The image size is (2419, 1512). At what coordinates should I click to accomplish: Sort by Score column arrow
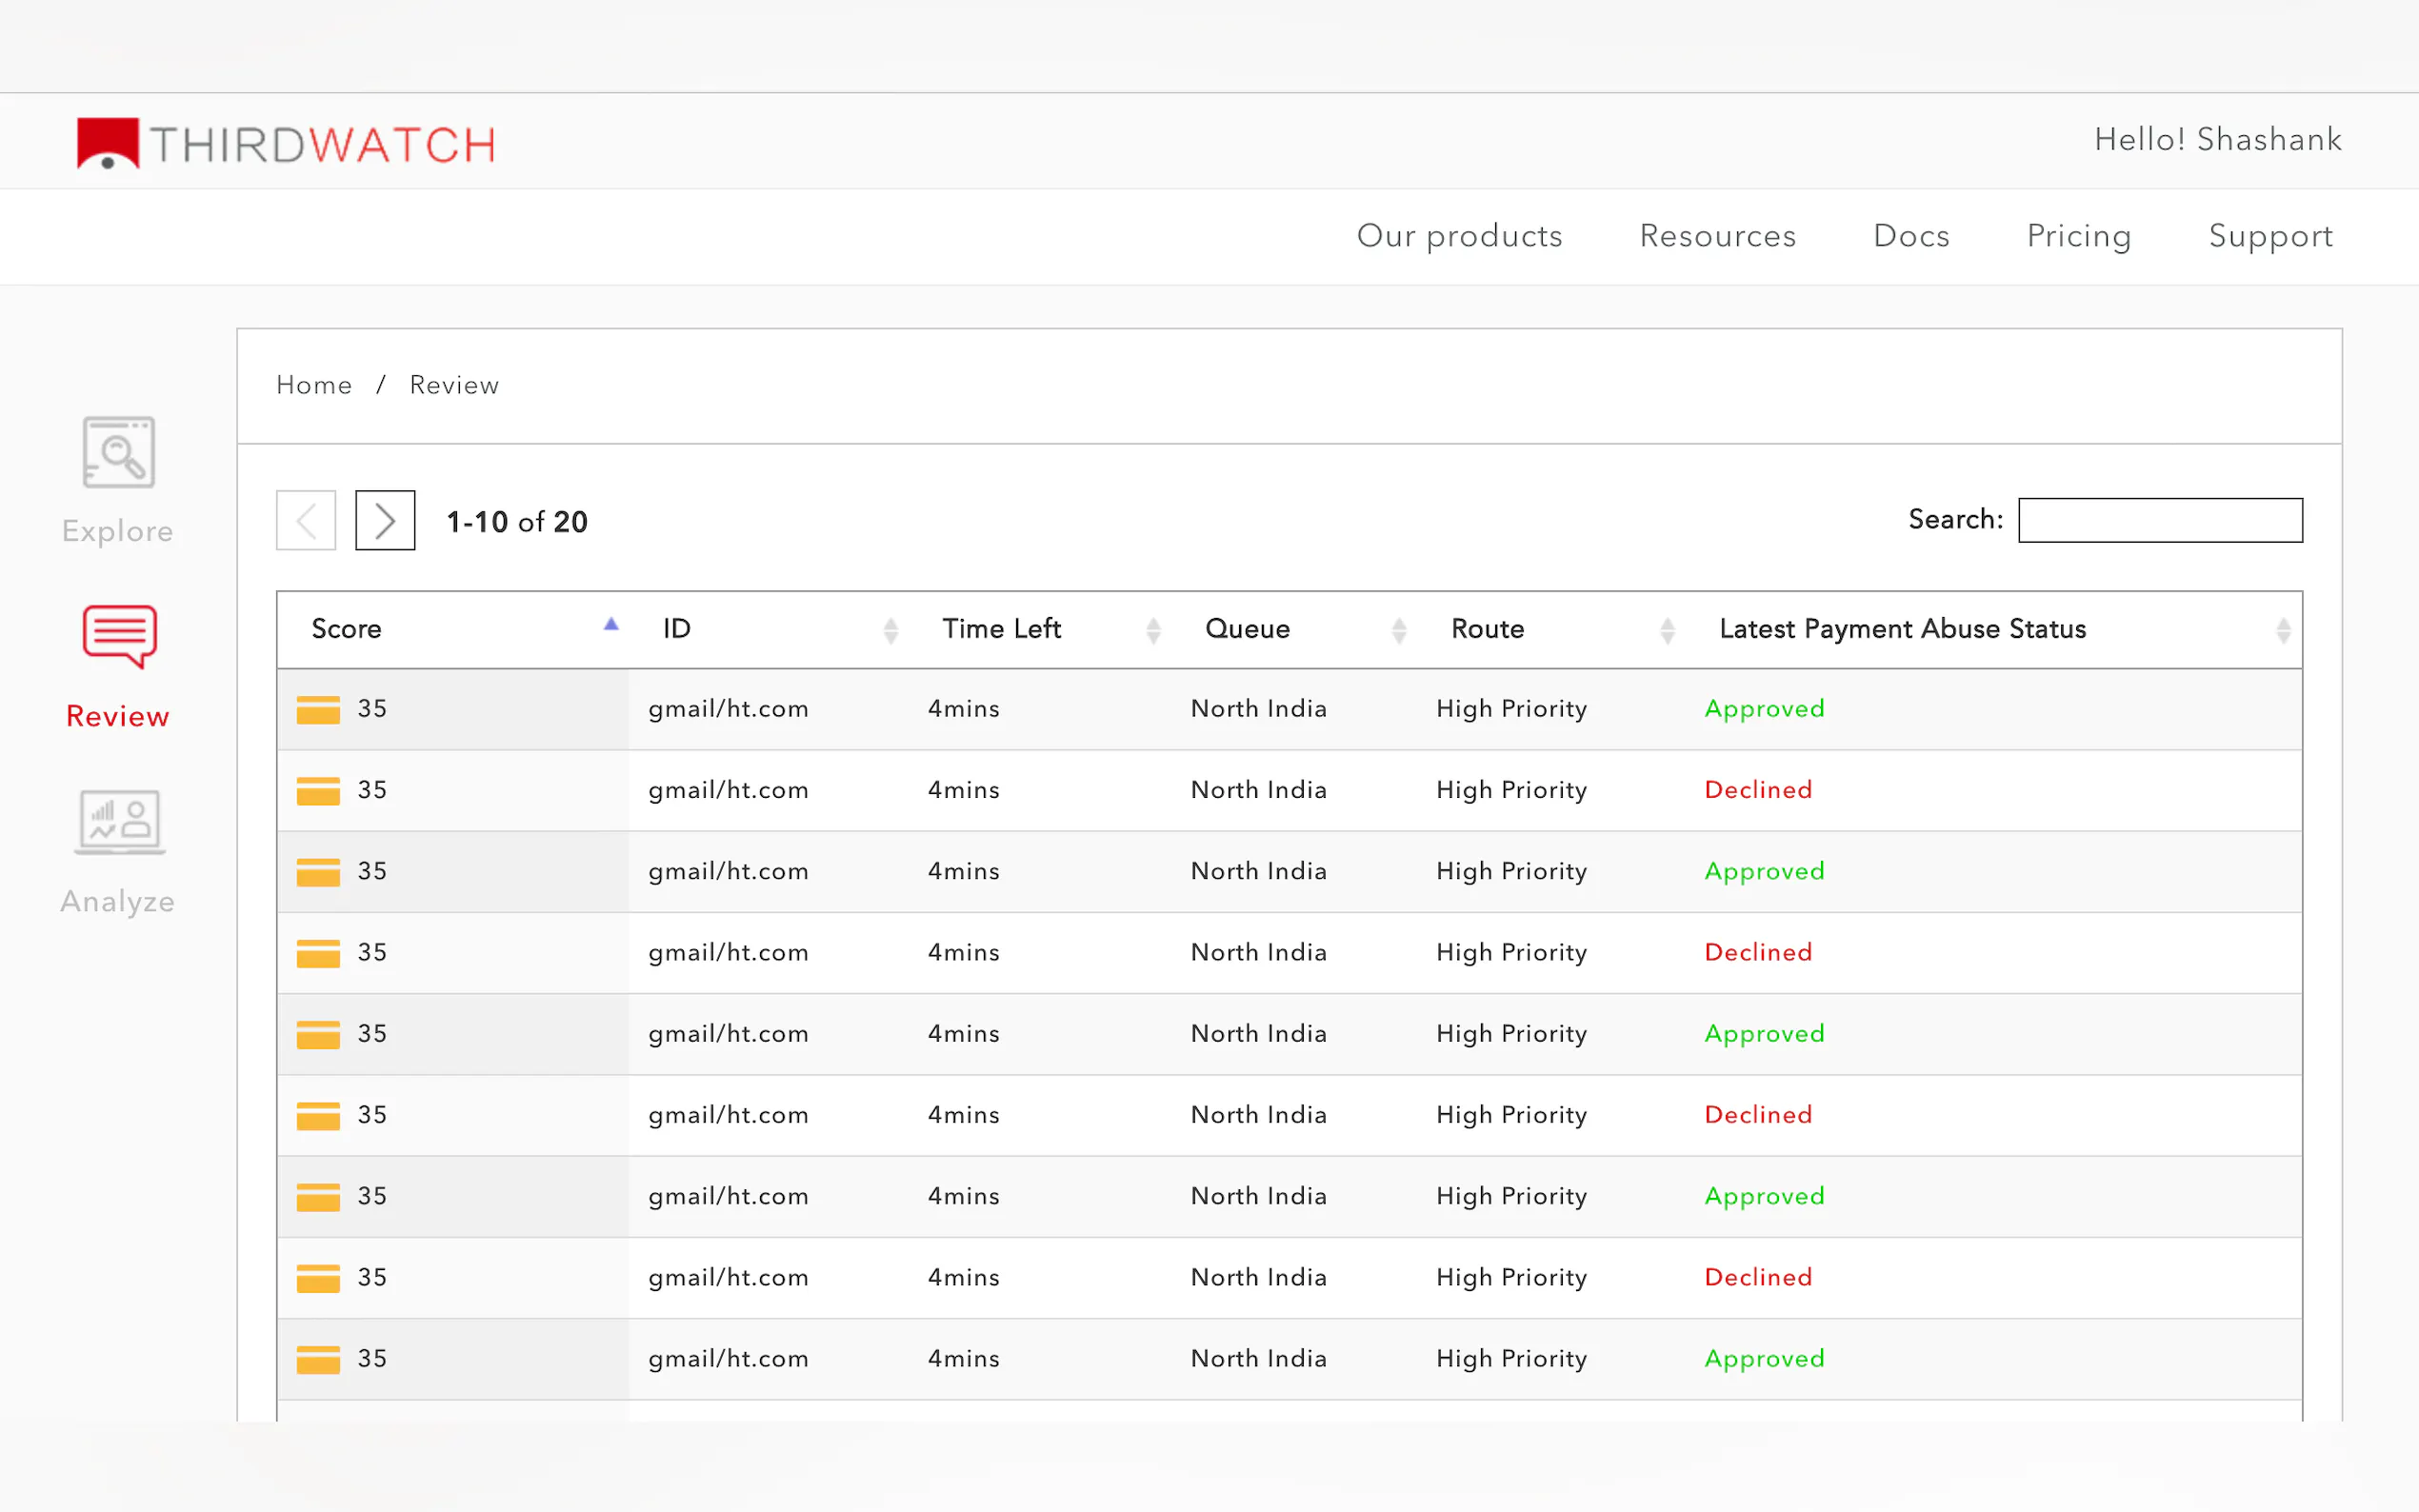pyautogui.click(x=611, y=626)
